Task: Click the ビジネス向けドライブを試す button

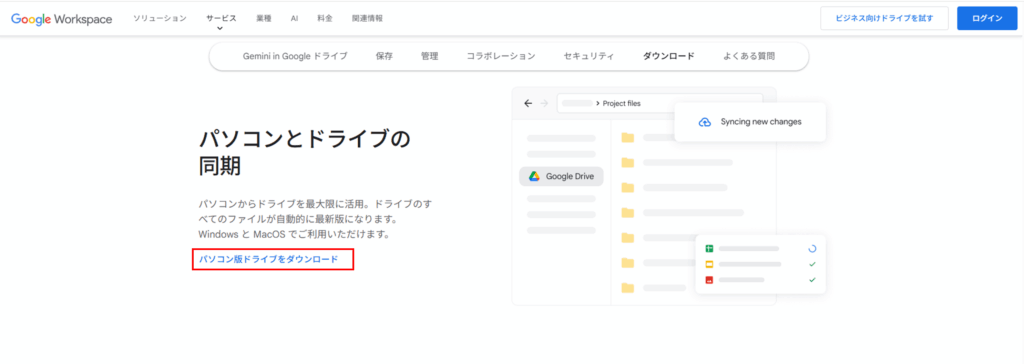Action: tap(884, 18)
